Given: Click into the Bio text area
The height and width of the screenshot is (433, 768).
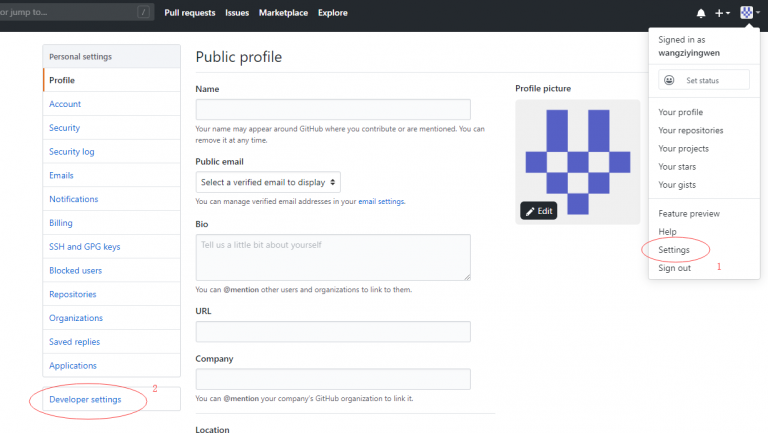Looking at the screenshot, I should click(333, 257).
